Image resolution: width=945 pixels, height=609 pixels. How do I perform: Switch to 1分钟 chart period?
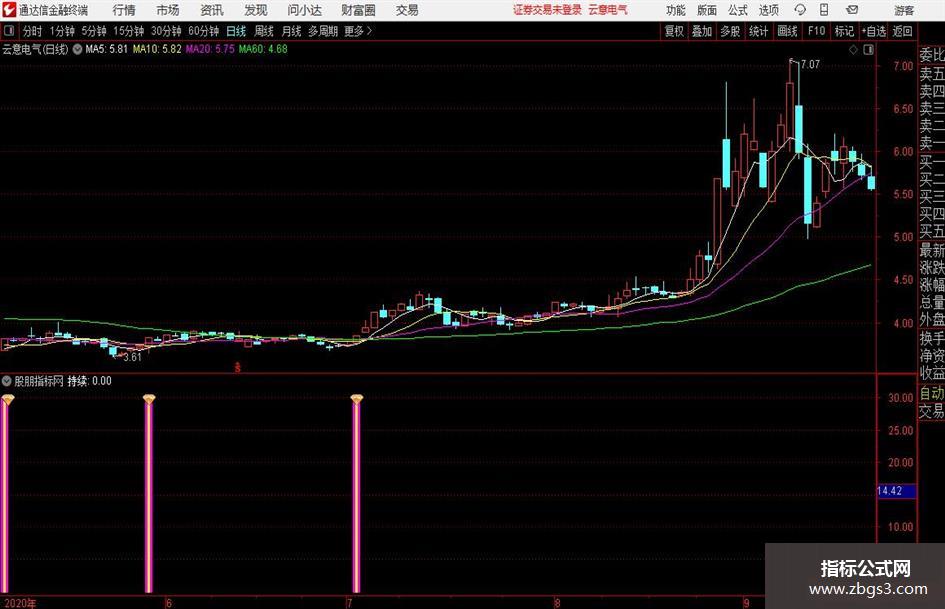coord(62,31)
